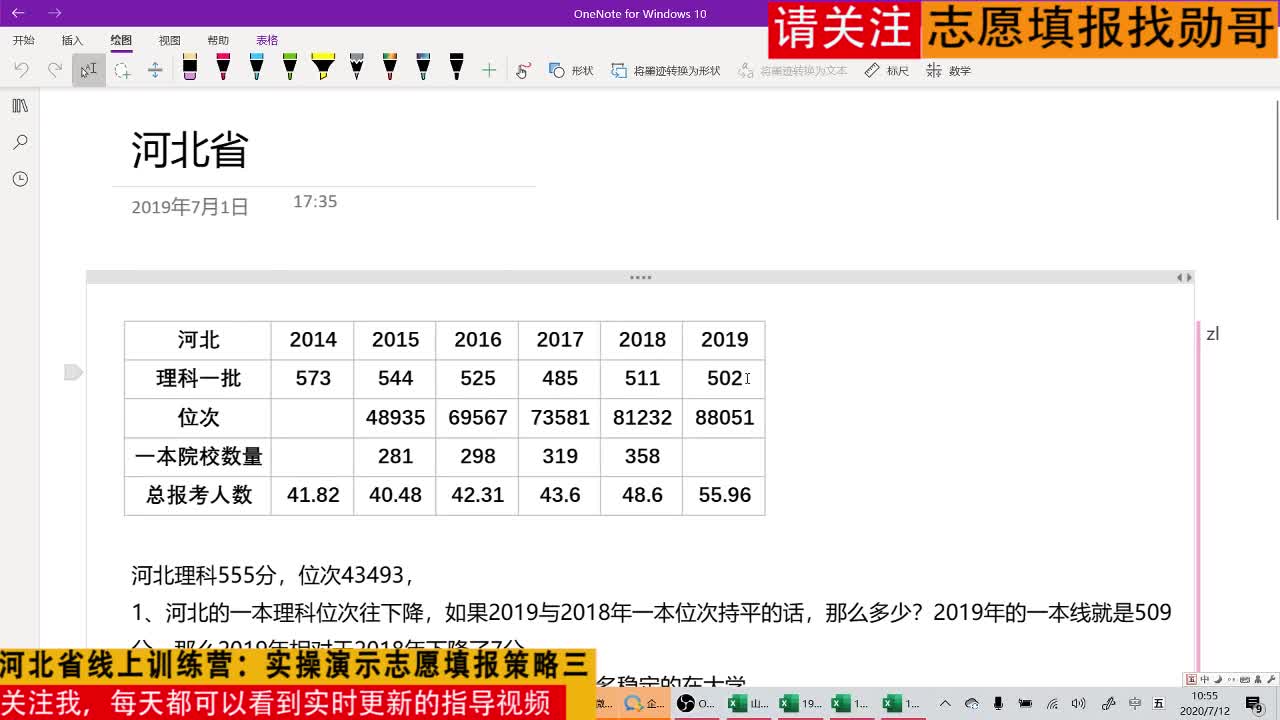Click the zl author tag
This screenshot has height=720, width=1280.
1212,334
